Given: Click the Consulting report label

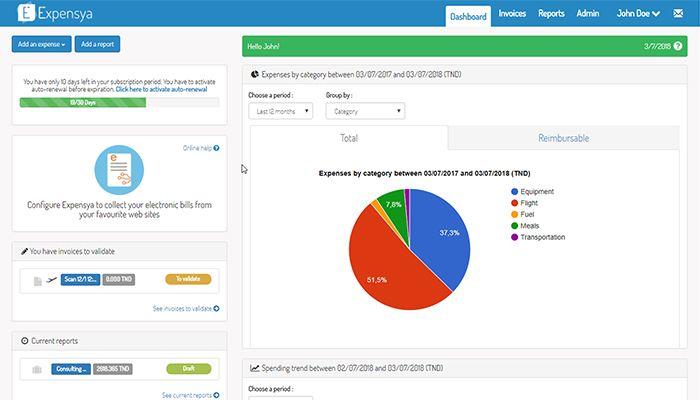Looking at the screenshot, I should 71,369.
